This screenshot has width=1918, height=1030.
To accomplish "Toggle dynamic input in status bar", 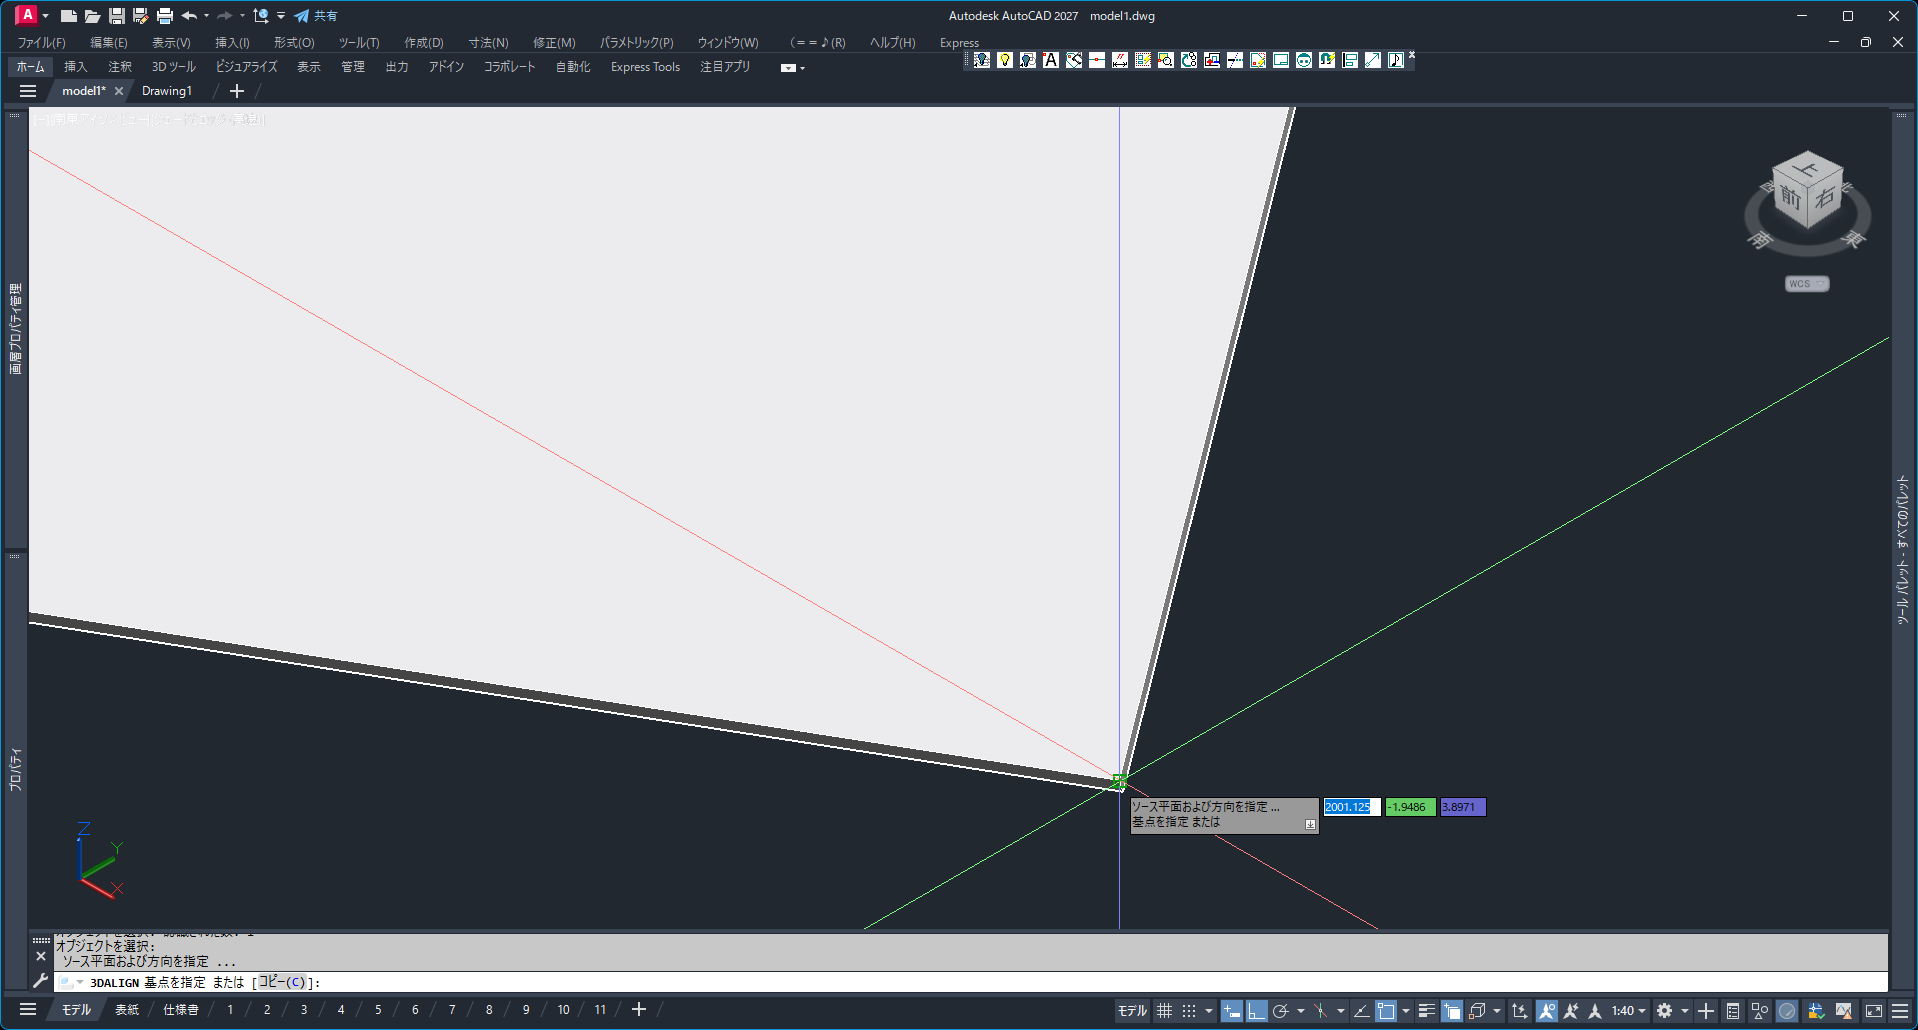I will (x=1232, y=1011).
